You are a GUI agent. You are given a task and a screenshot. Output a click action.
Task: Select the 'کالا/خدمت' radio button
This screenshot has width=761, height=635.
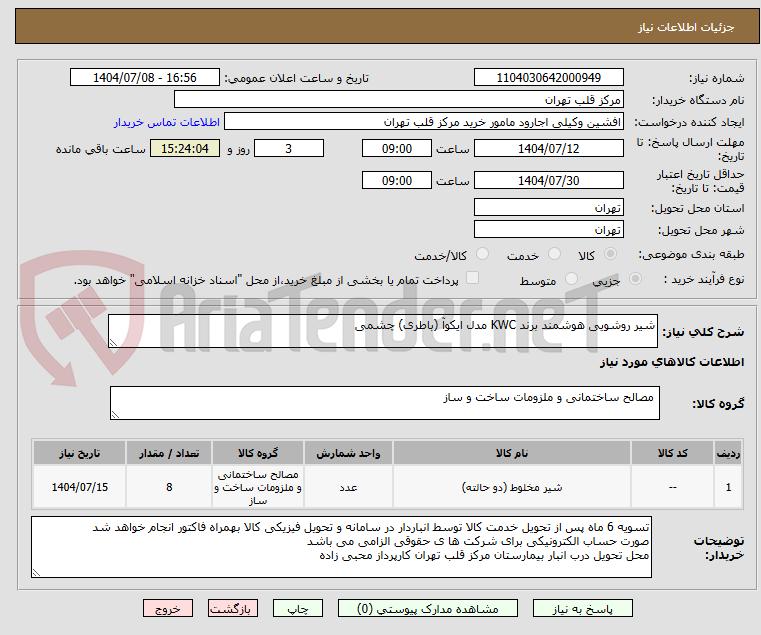[x=482, y=254]
